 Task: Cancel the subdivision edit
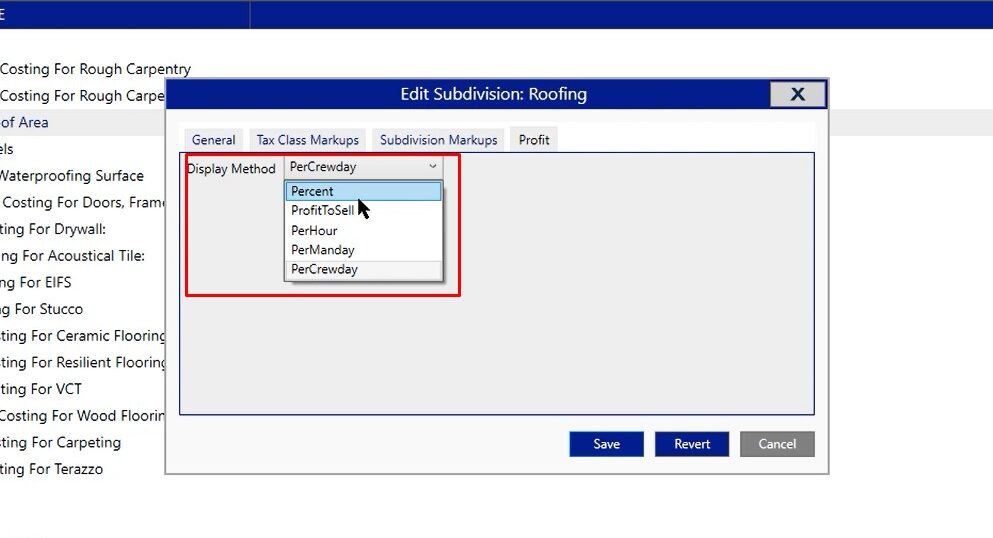777,444
